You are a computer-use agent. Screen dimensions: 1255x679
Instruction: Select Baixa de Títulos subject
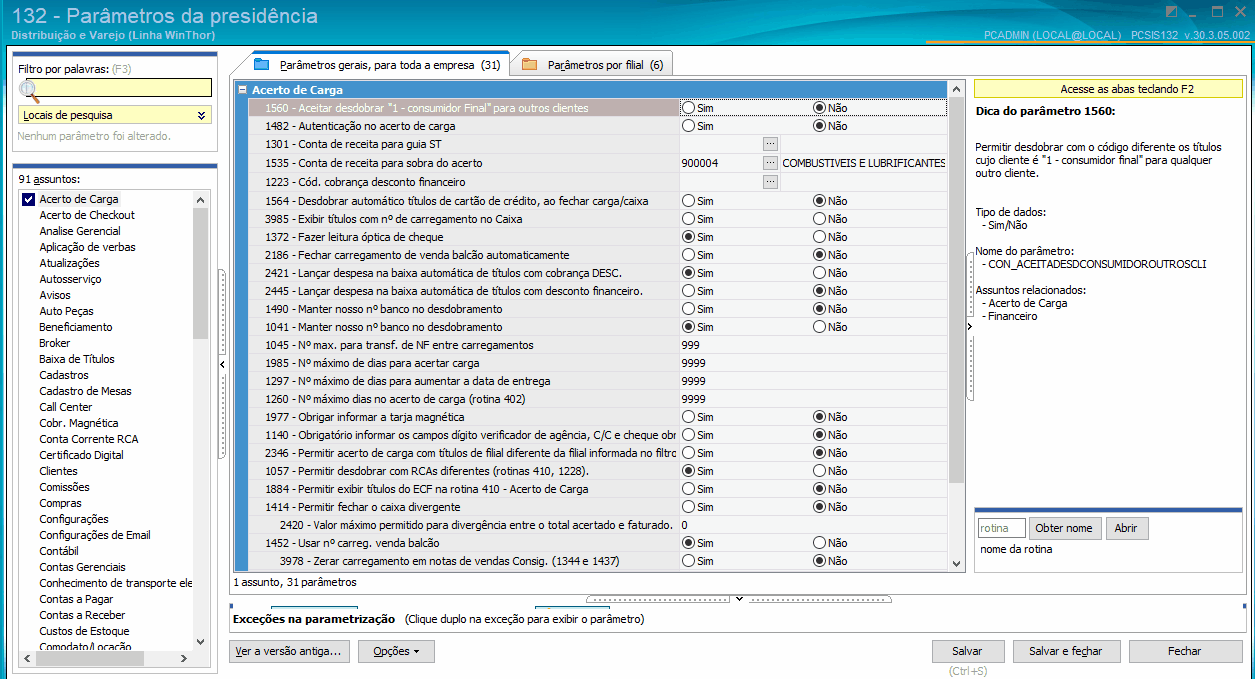pos(77,359)
